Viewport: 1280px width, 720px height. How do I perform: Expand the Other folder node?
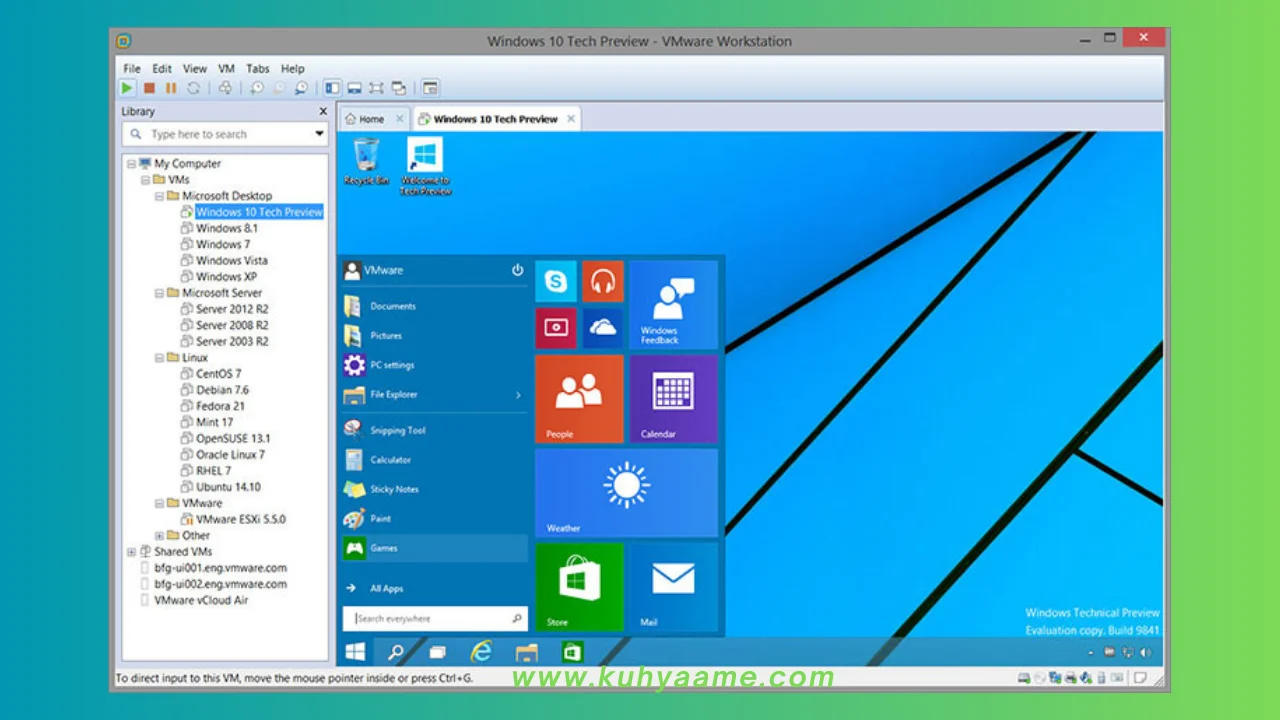pyautogui.click(x=159, y=535)
